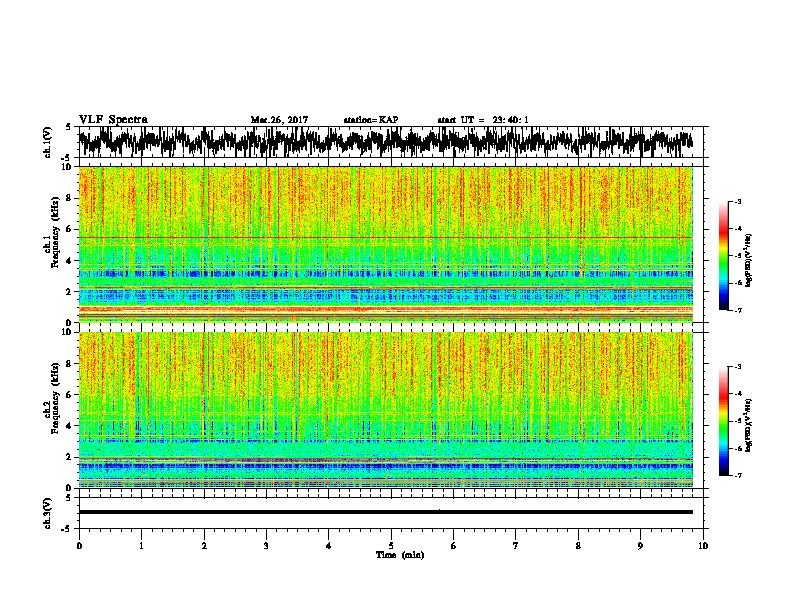The image size is (792, 612).
Task: Click the 'ch.1(V)' waveform axis label
Action: (x=47, y=142)
